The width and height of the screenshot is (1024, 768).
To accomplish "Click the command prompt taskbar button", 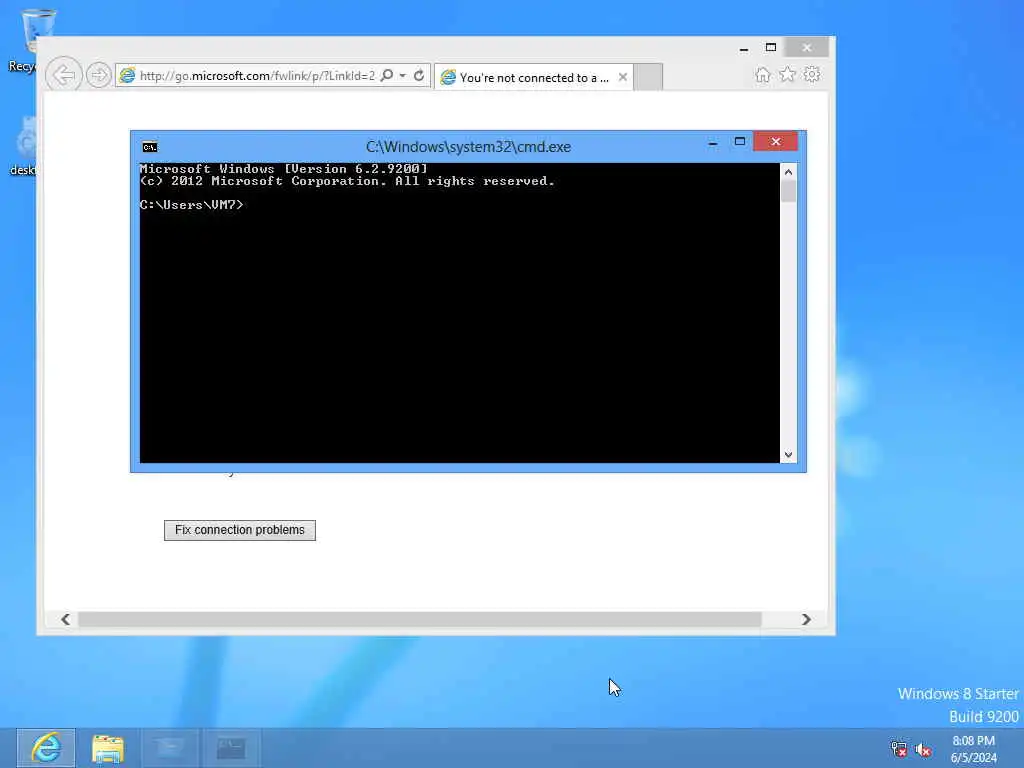I will coord(231,748).
